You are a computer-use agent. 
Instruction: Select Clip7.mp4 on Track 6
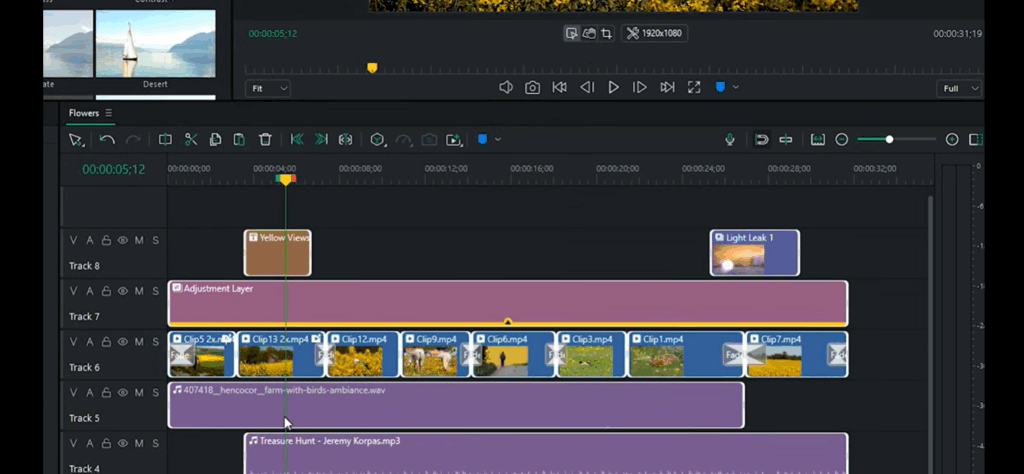[797, 355]
